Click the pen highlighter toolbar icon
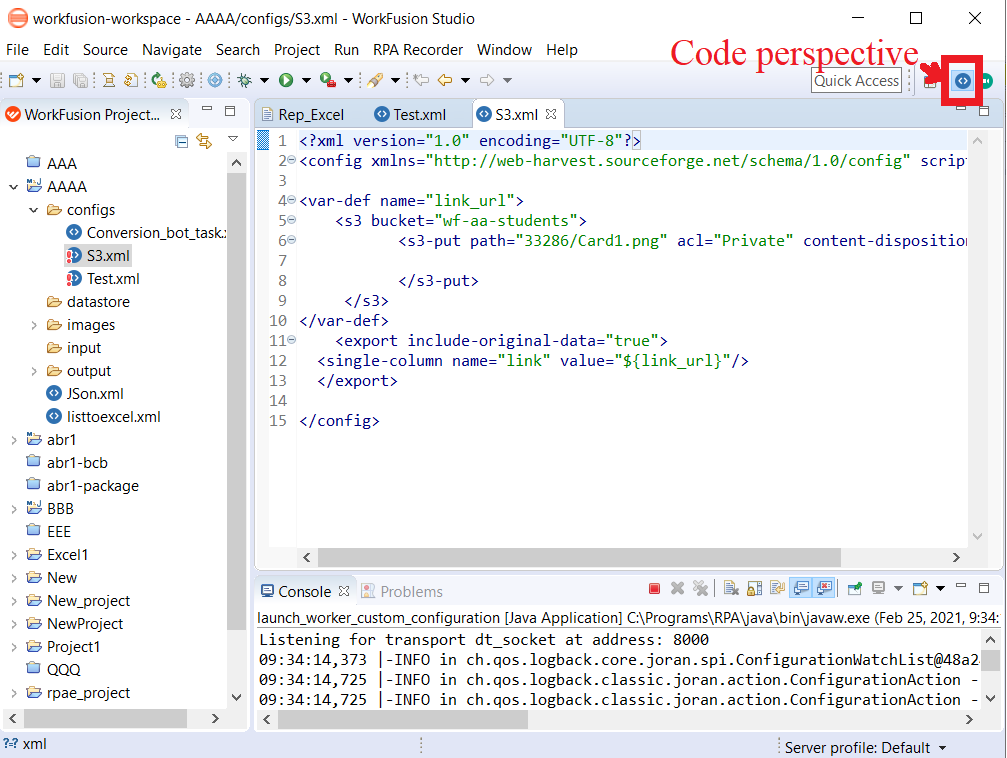This screenshot has width=1007, height=758. pos(375,80)
